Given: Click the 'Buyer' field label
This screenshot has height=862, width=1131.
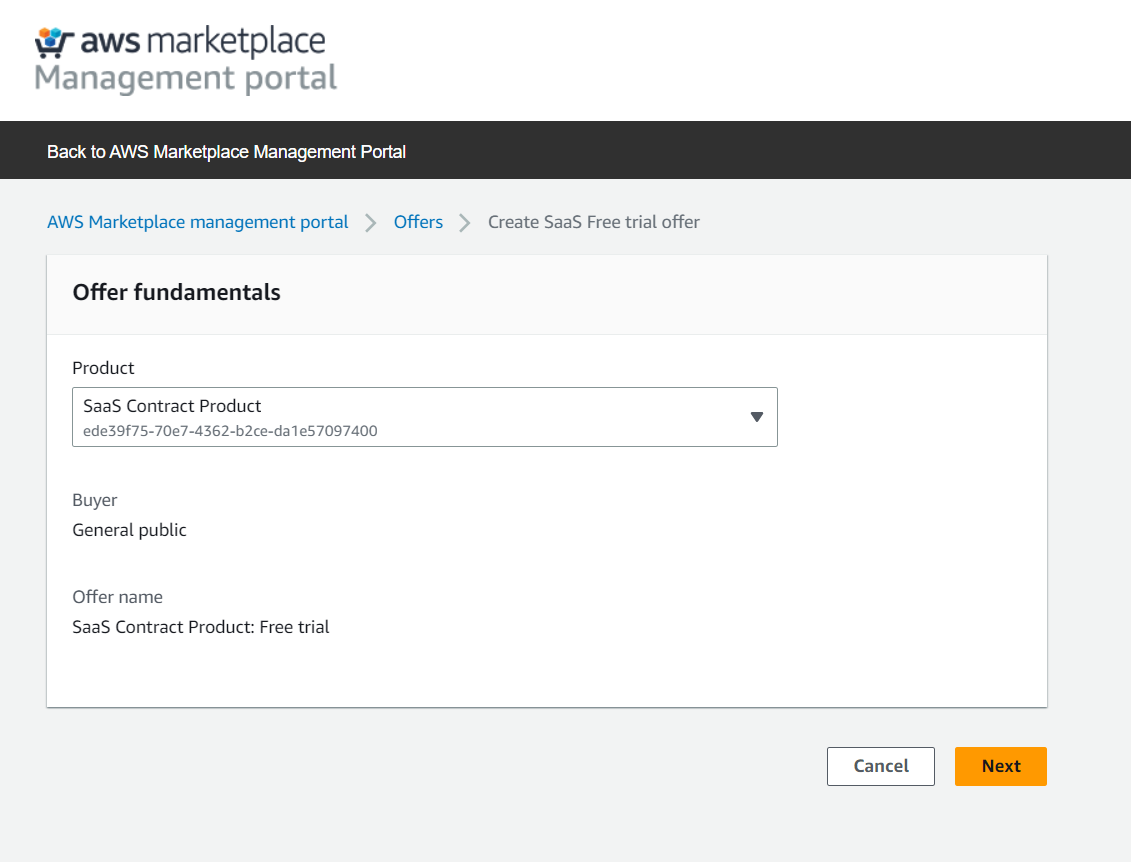Looking at the screenshot, I should 95,500.
